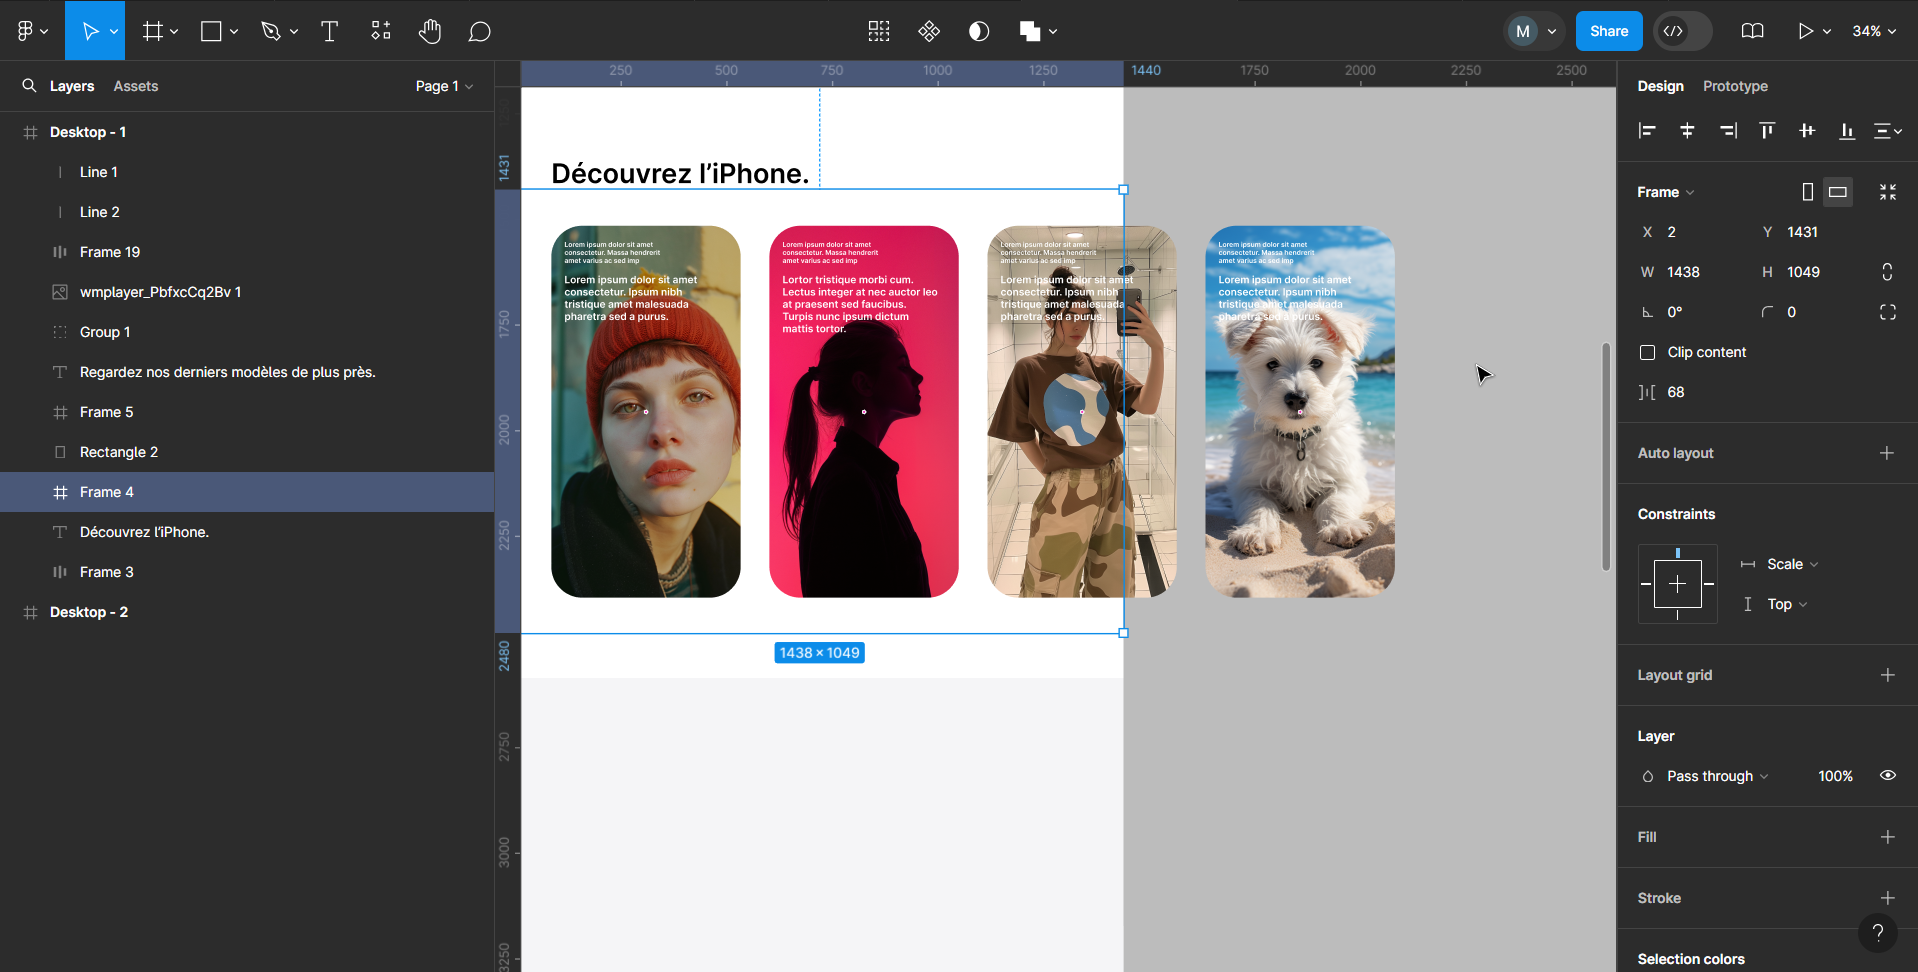
Task: Add a Stroke with plus button
Action: [1887, 898]
